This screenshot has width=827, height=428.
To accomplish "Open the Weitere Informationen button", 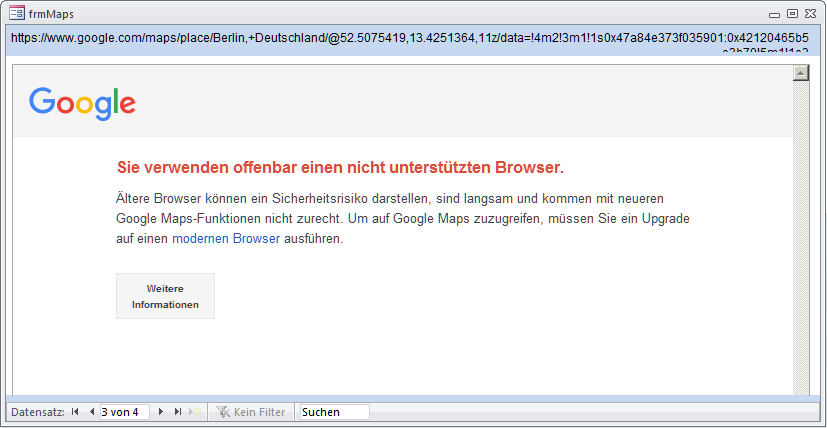I will [x=165, y=296].
